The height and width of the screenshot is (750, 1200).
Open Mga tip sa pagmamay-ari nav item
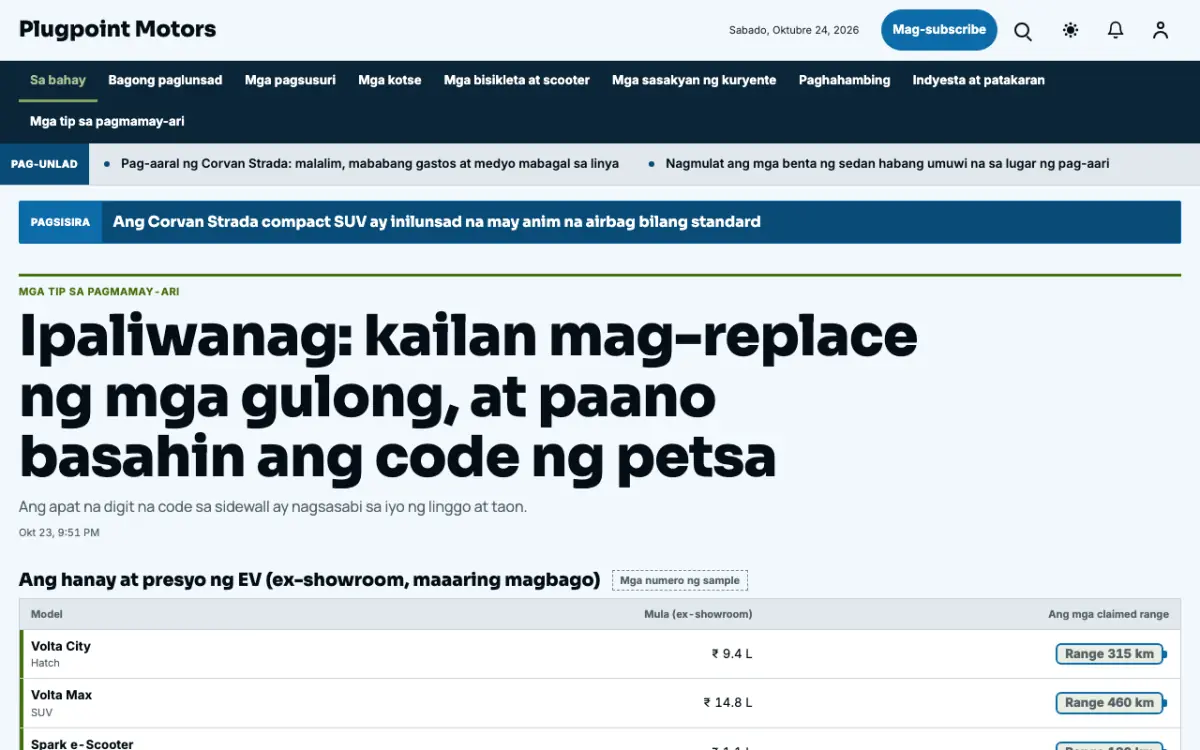click(107, 121)
